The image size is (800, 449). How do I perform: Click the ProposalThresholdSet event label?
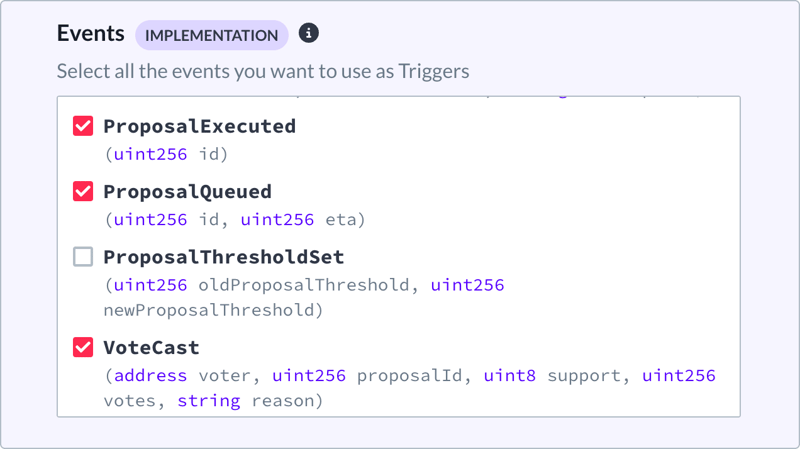224,257
